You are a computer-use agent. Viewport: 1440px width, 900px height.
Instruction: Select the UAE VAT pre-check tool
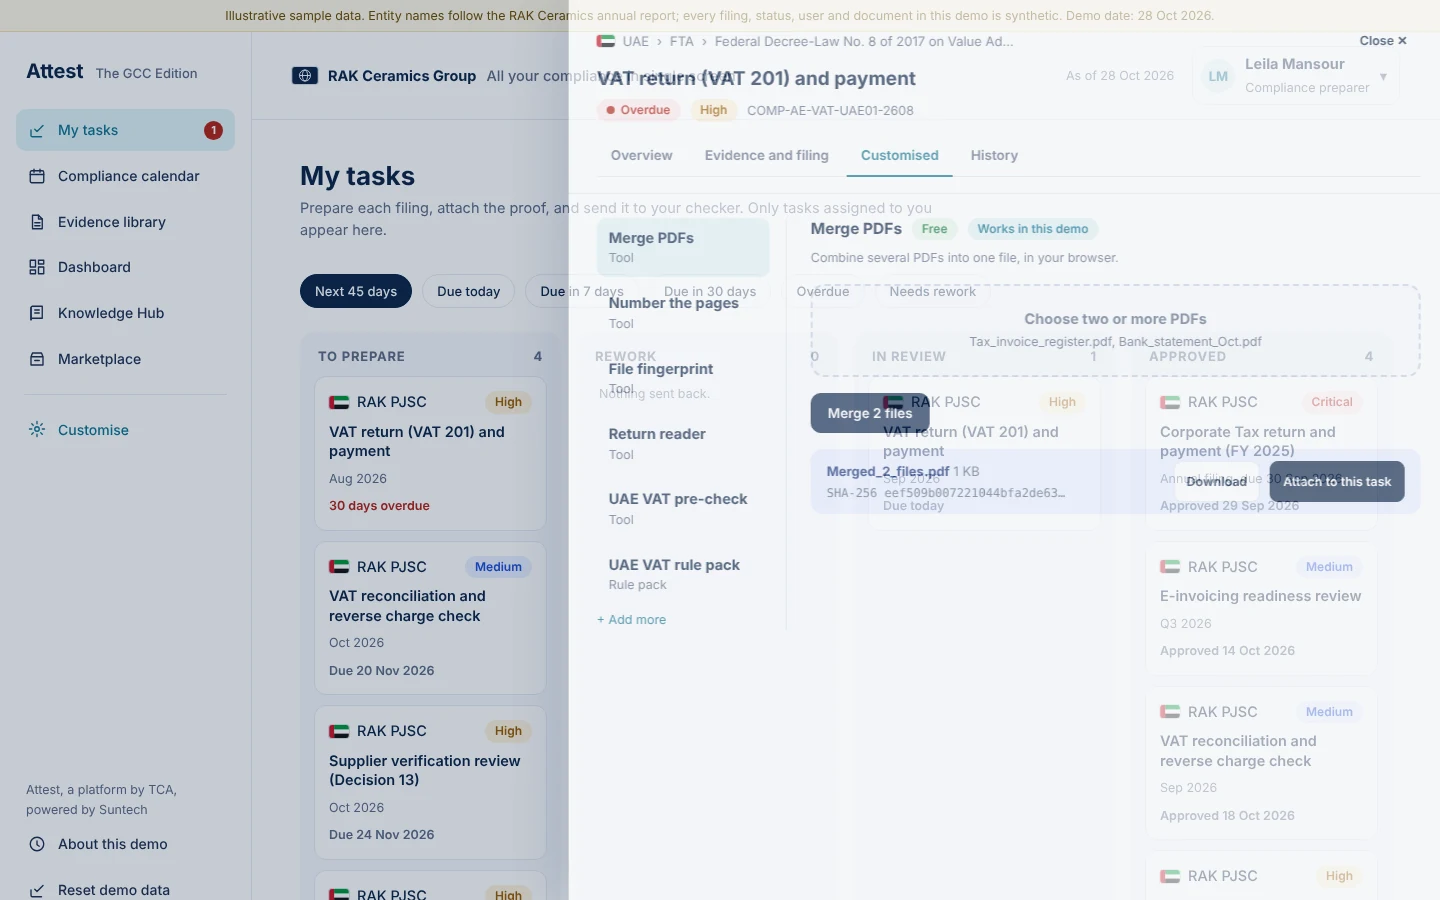click(x=683, y=508)
